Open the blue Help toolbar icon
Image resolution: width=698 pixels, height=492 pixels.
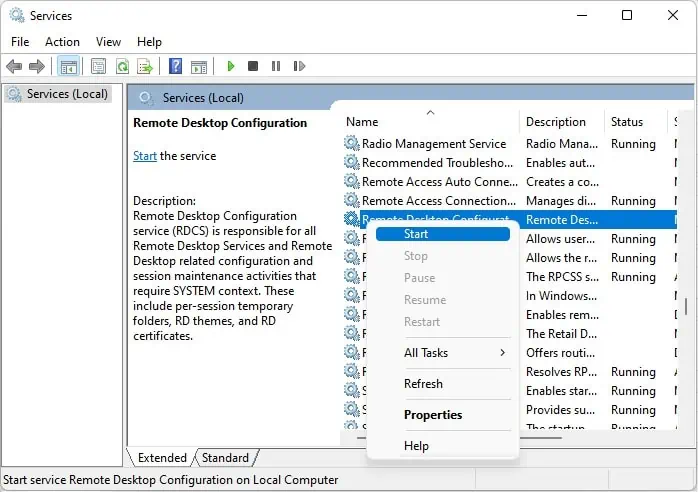point(175,67)
